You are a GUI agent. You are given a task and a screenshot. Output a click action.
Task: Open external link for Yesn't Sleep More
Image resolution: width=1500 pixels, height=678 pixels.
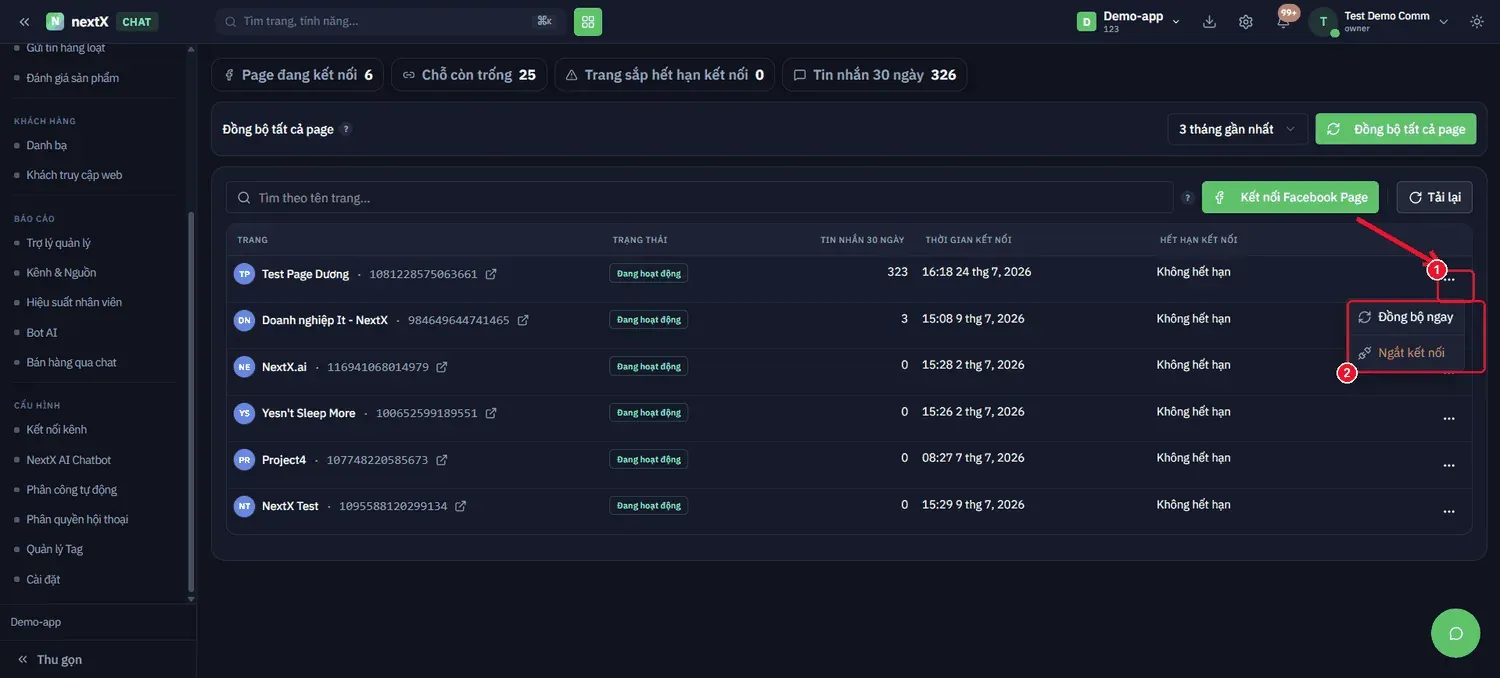[x=491, y=413]
